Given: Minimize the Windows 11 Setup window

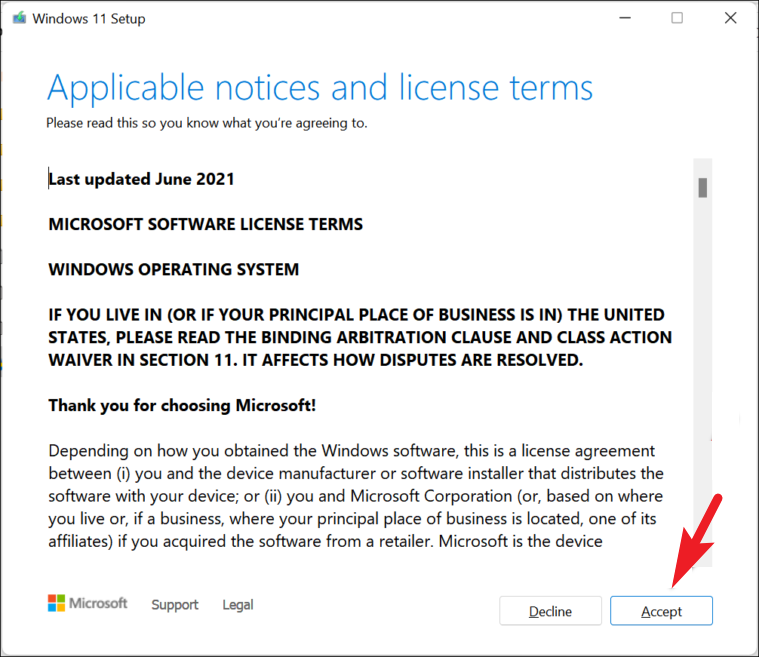Looking at the screenshot, I should (x=625, y=18).
